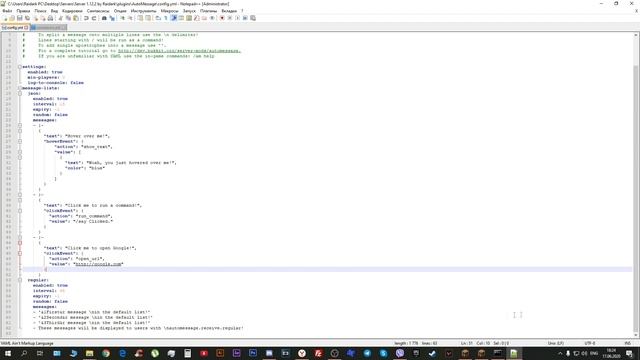This screenshot has height=360, width=640.
Task: Start macro recording with the red button
Action: coord(222,18)
